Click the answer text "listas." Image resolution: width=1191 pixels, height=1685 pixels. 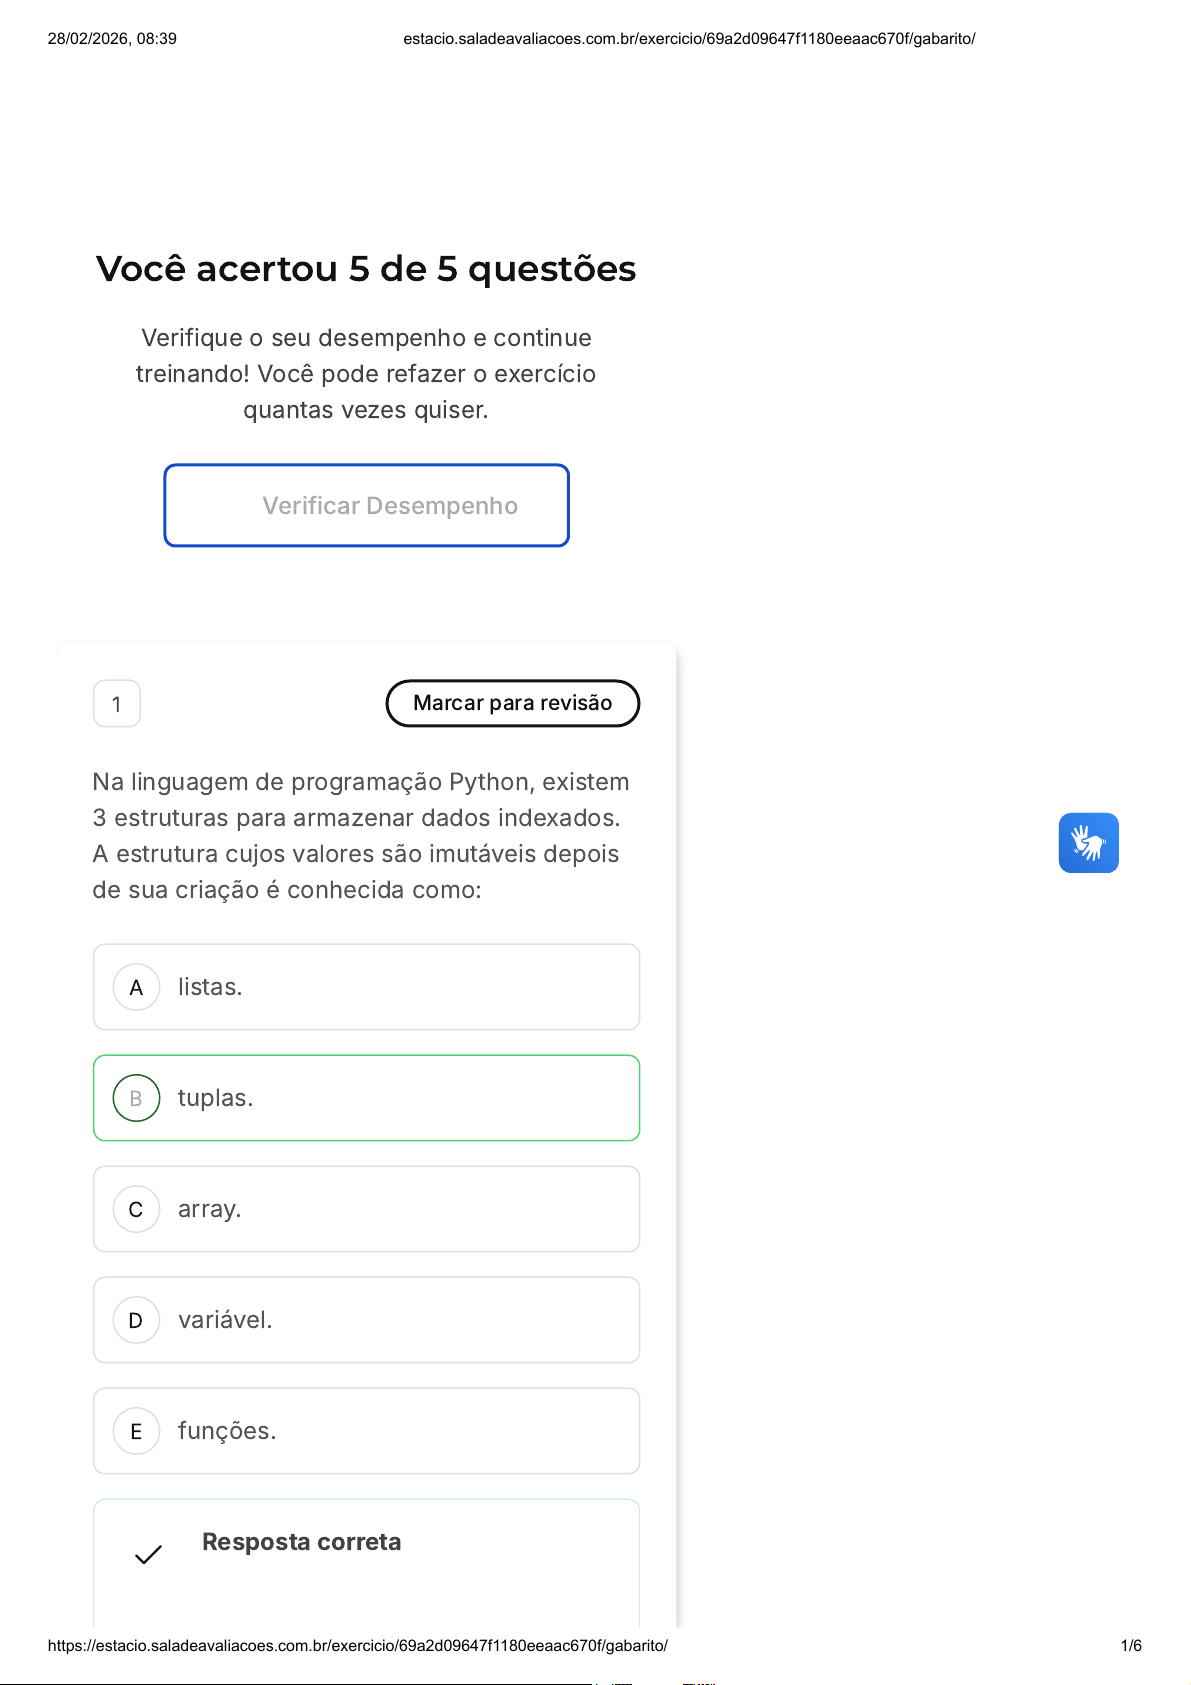click(210, 987)
